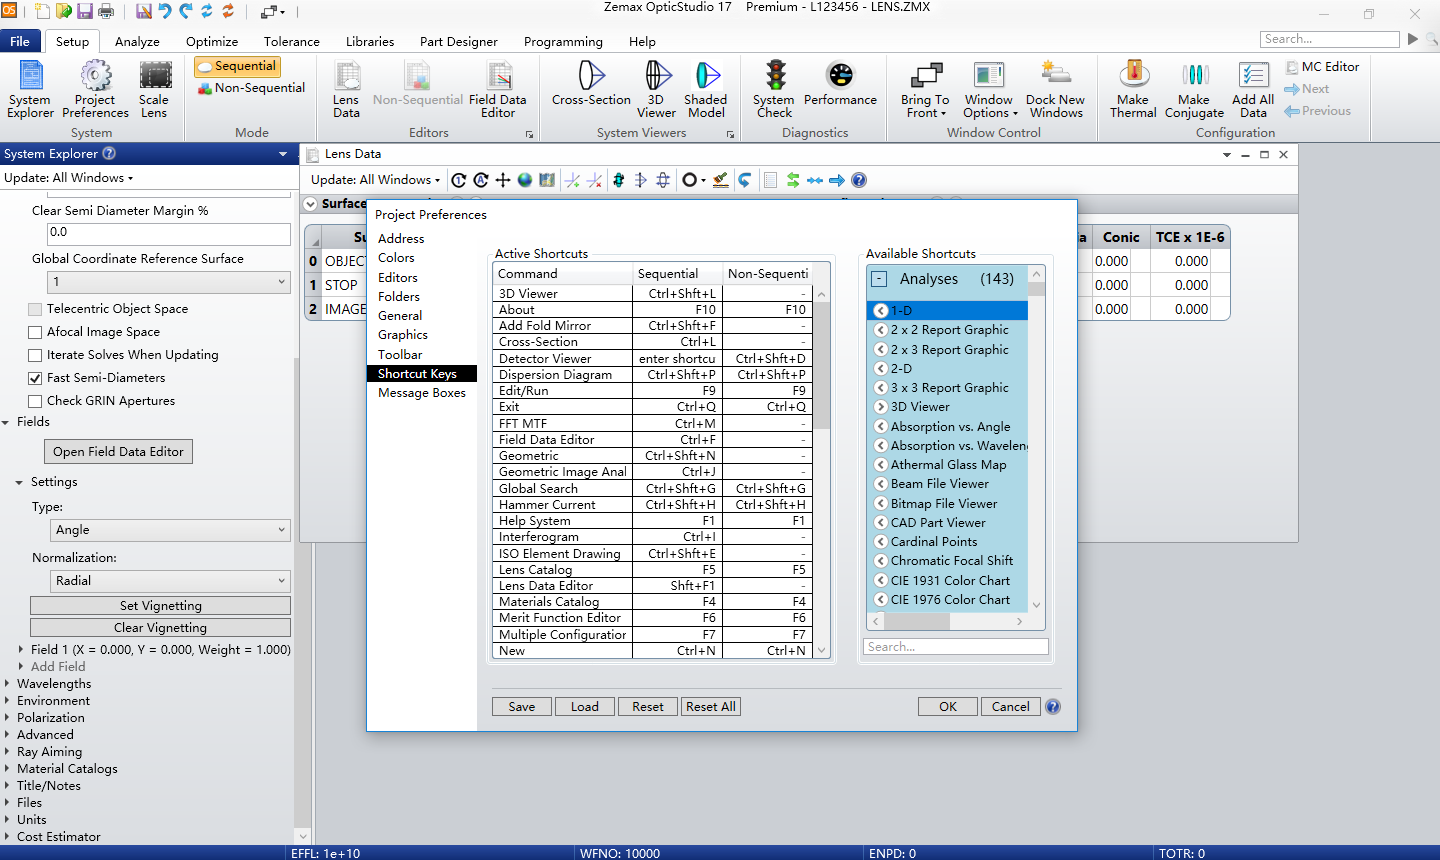Image resolution: width=1440 pixels, height=860 pixels.
Task: Click the paintbrush icon in Lens Data toolbar
Action: pos(720,180)
